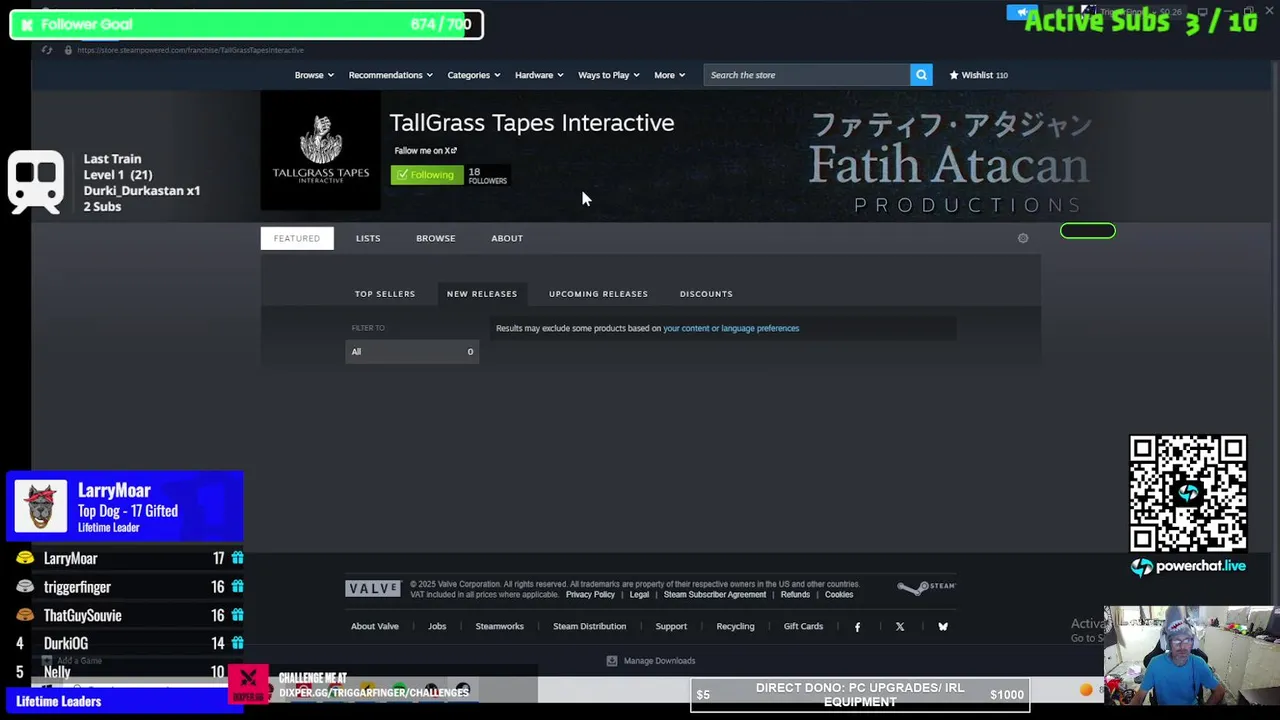Click the settings gear icon beside tabs
Screen dimensions: 1280x720
pos(1023,238)
